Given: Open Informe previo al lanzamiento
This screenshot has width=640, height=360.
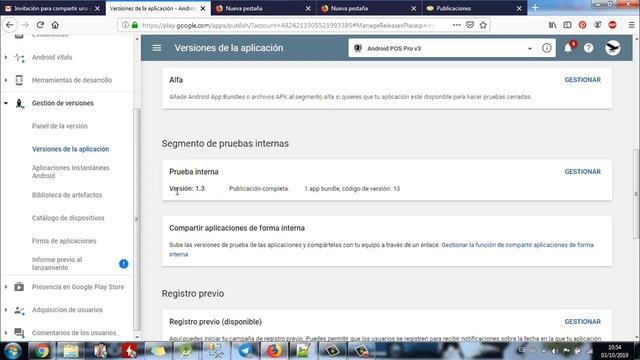Looking at the screenshot, I should tap(57, 264).
